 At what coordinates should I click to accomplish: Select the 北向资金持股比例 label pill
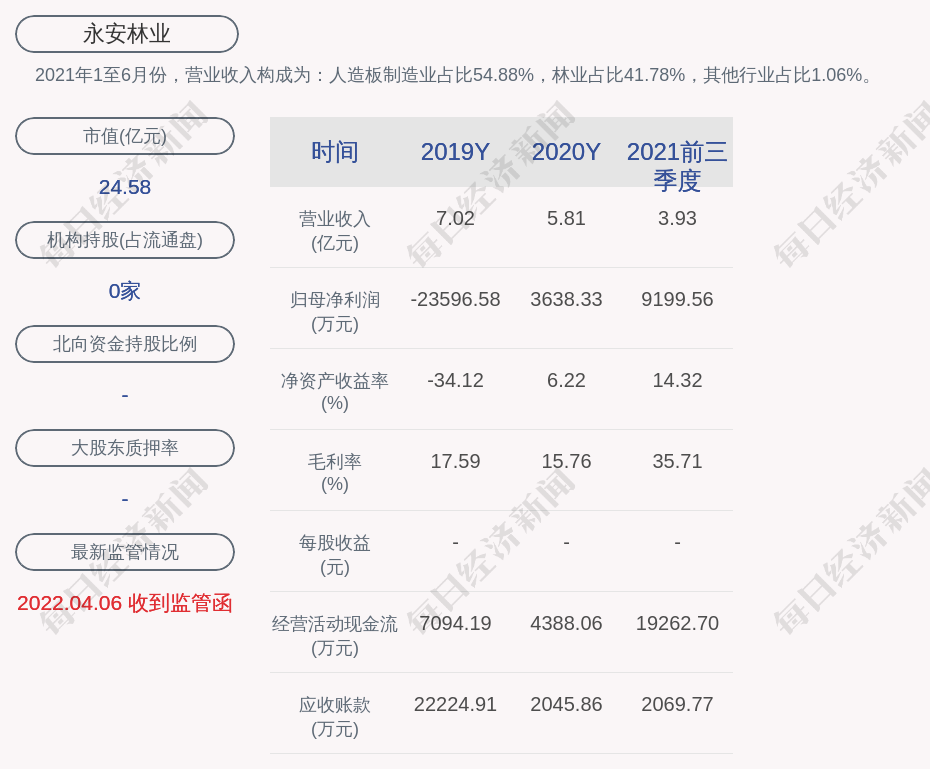pos(125,344)
